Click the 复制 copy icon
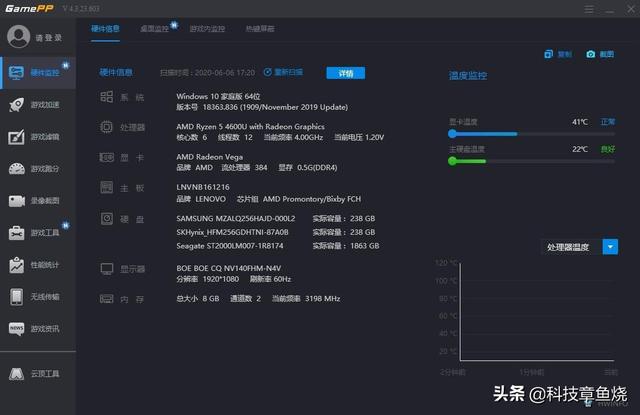The width and height of the screenshot is (640, 415). (x=549, y=54)
